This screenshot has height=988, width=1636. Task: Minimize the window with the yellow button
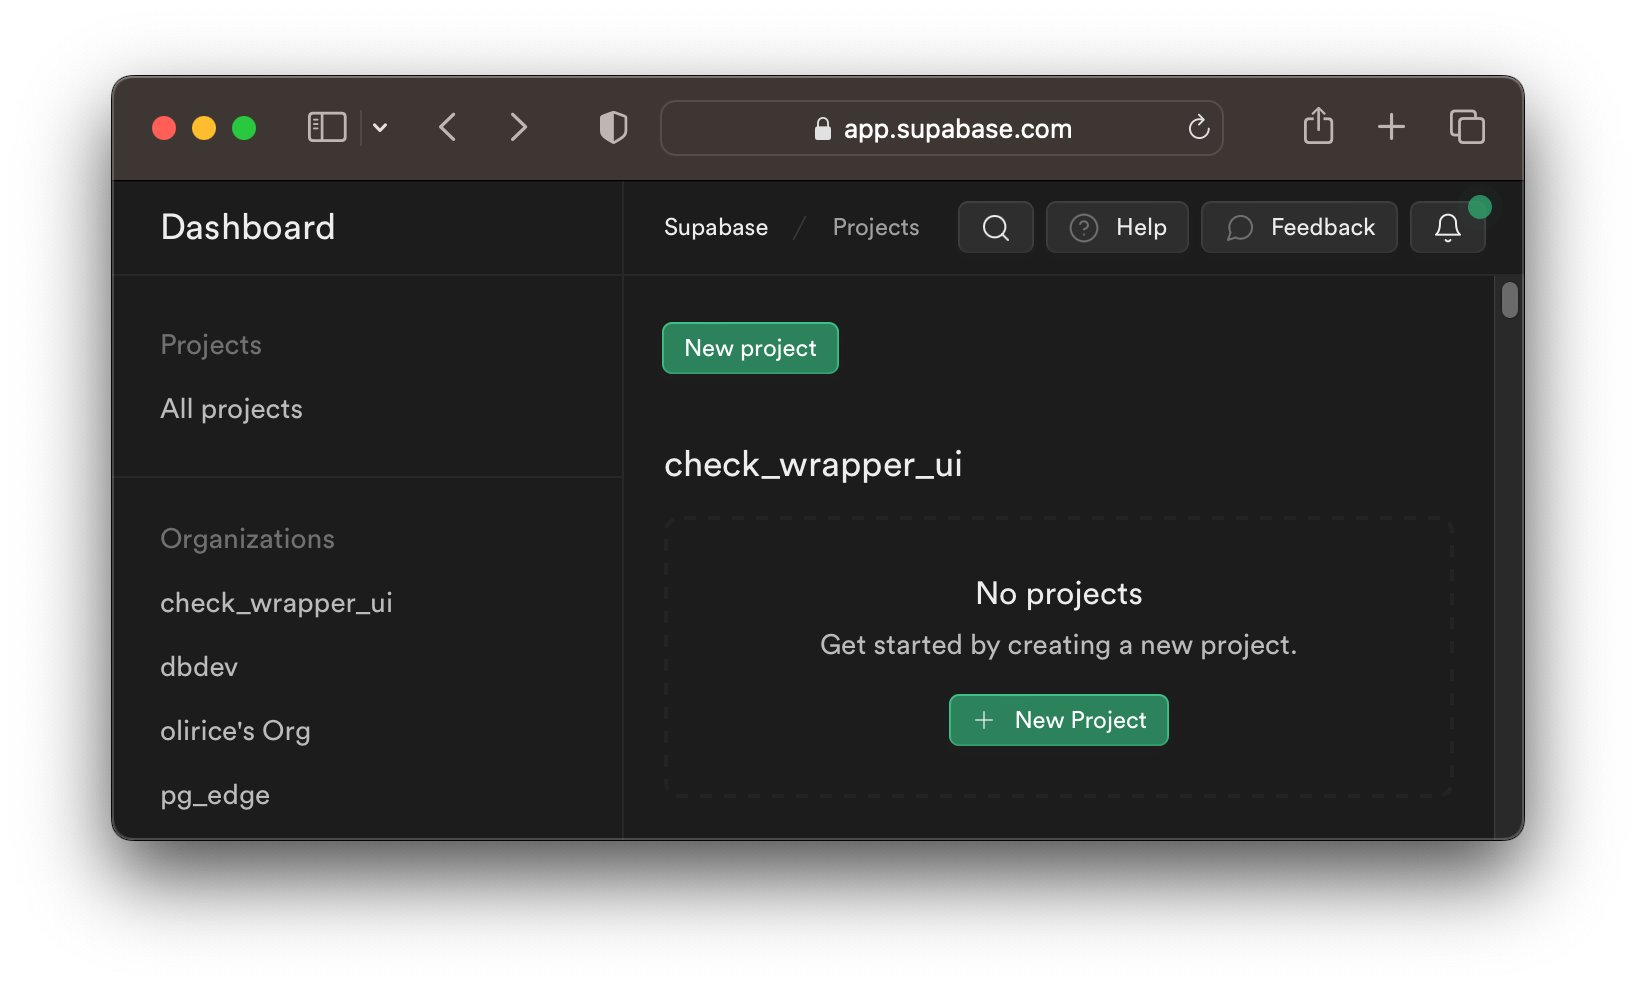tap(204, 128)
